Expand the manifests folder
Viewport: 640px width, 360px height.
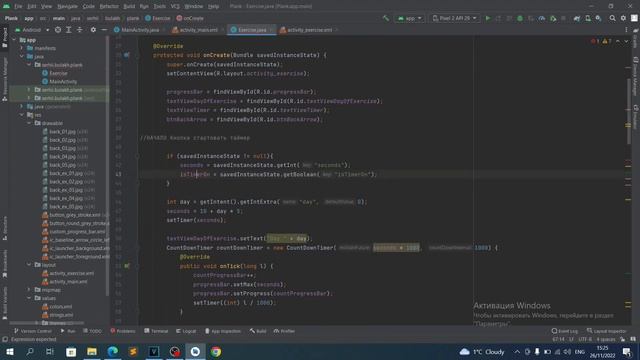pos(22,48)
